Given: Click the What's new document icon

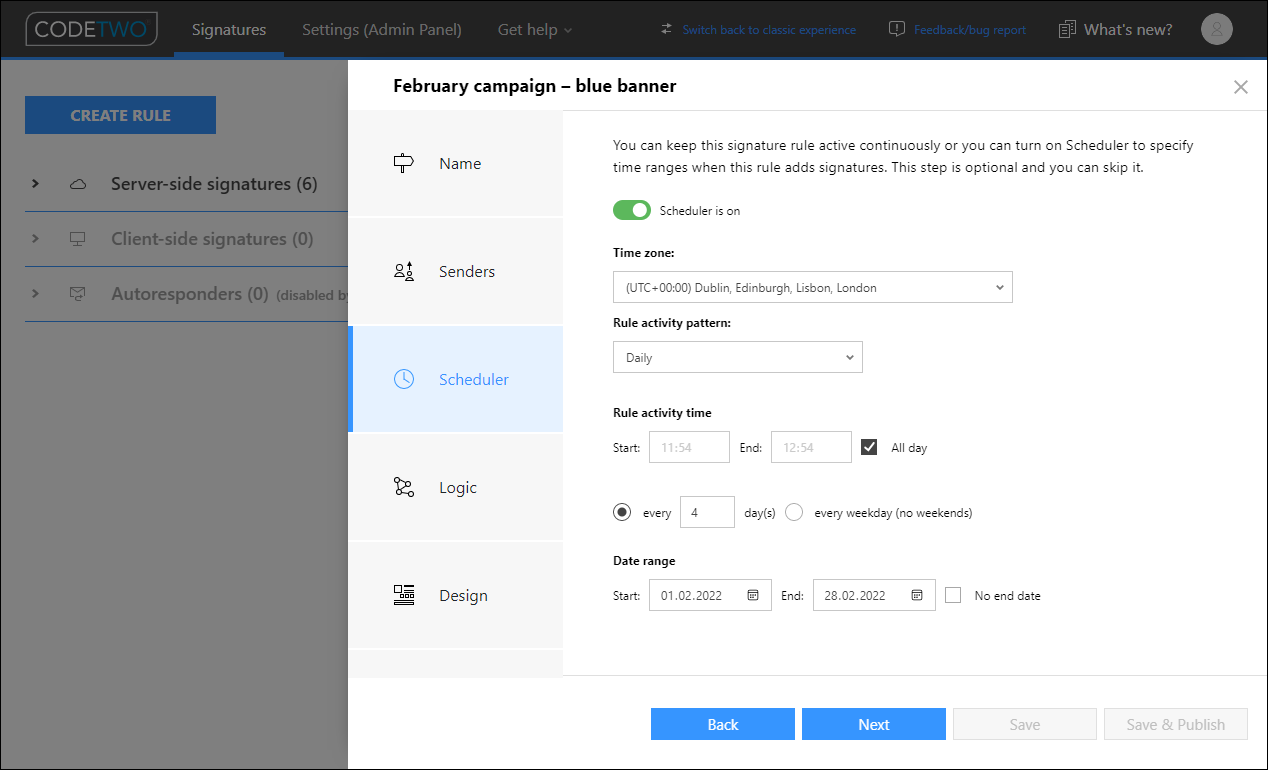Looking at the screenshot, I should [1067, 29].
